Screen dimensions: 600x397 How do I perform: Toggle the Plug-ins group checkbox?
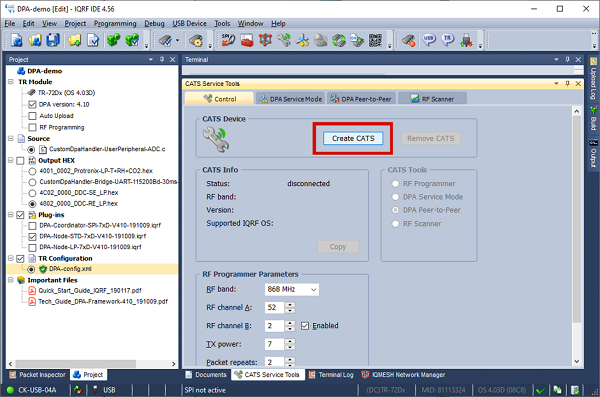pos(20,215)
